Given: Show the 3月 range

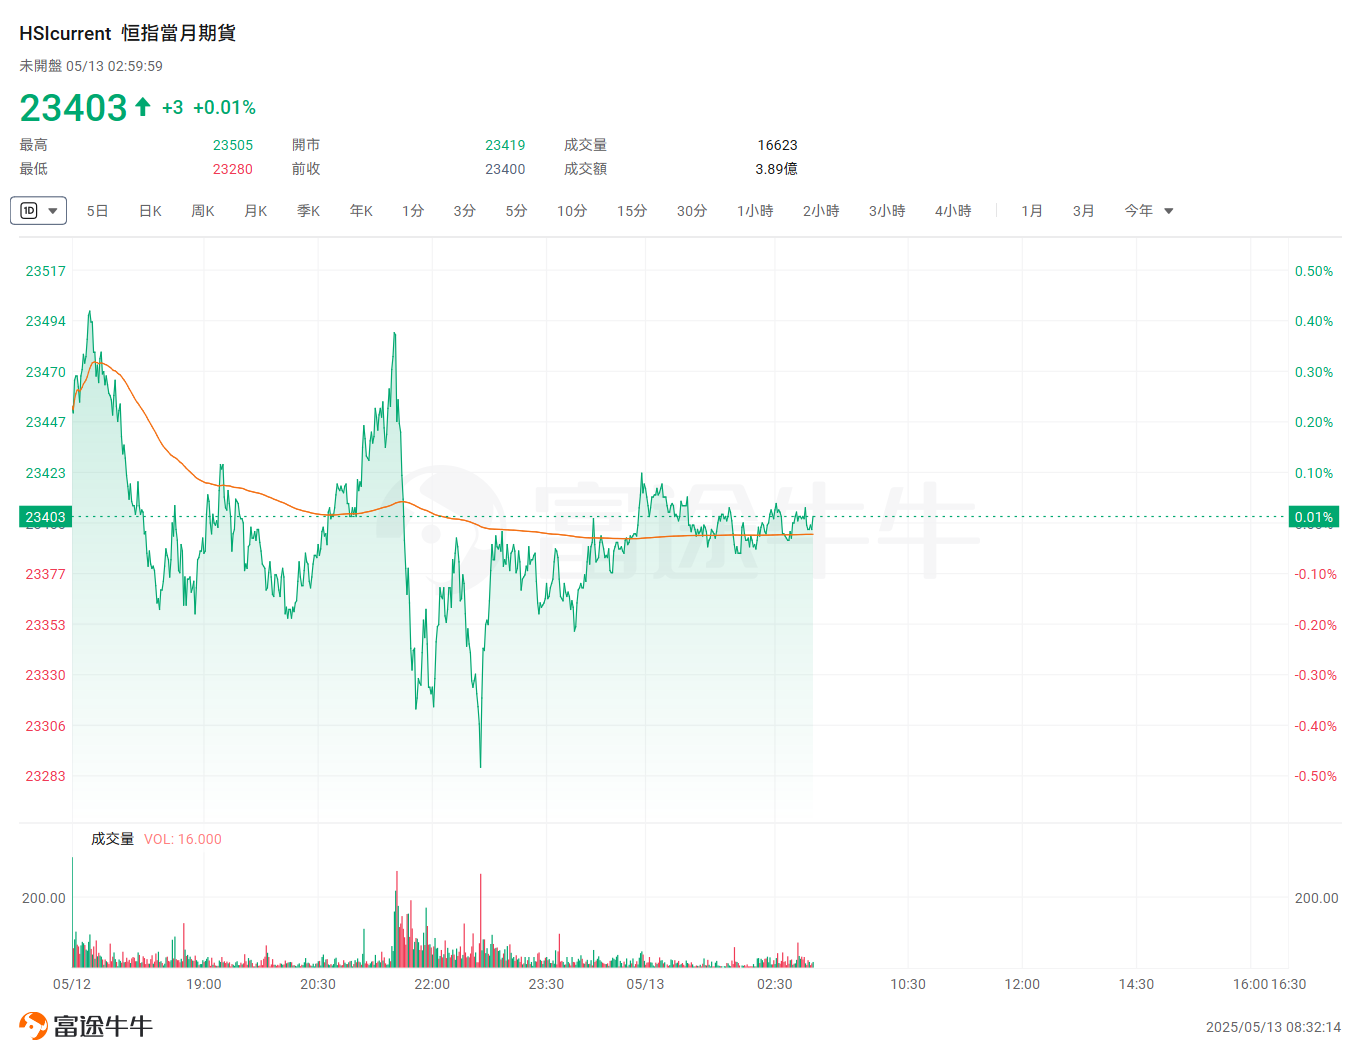Looking at the screenshot, I should tap(1084, 211).
